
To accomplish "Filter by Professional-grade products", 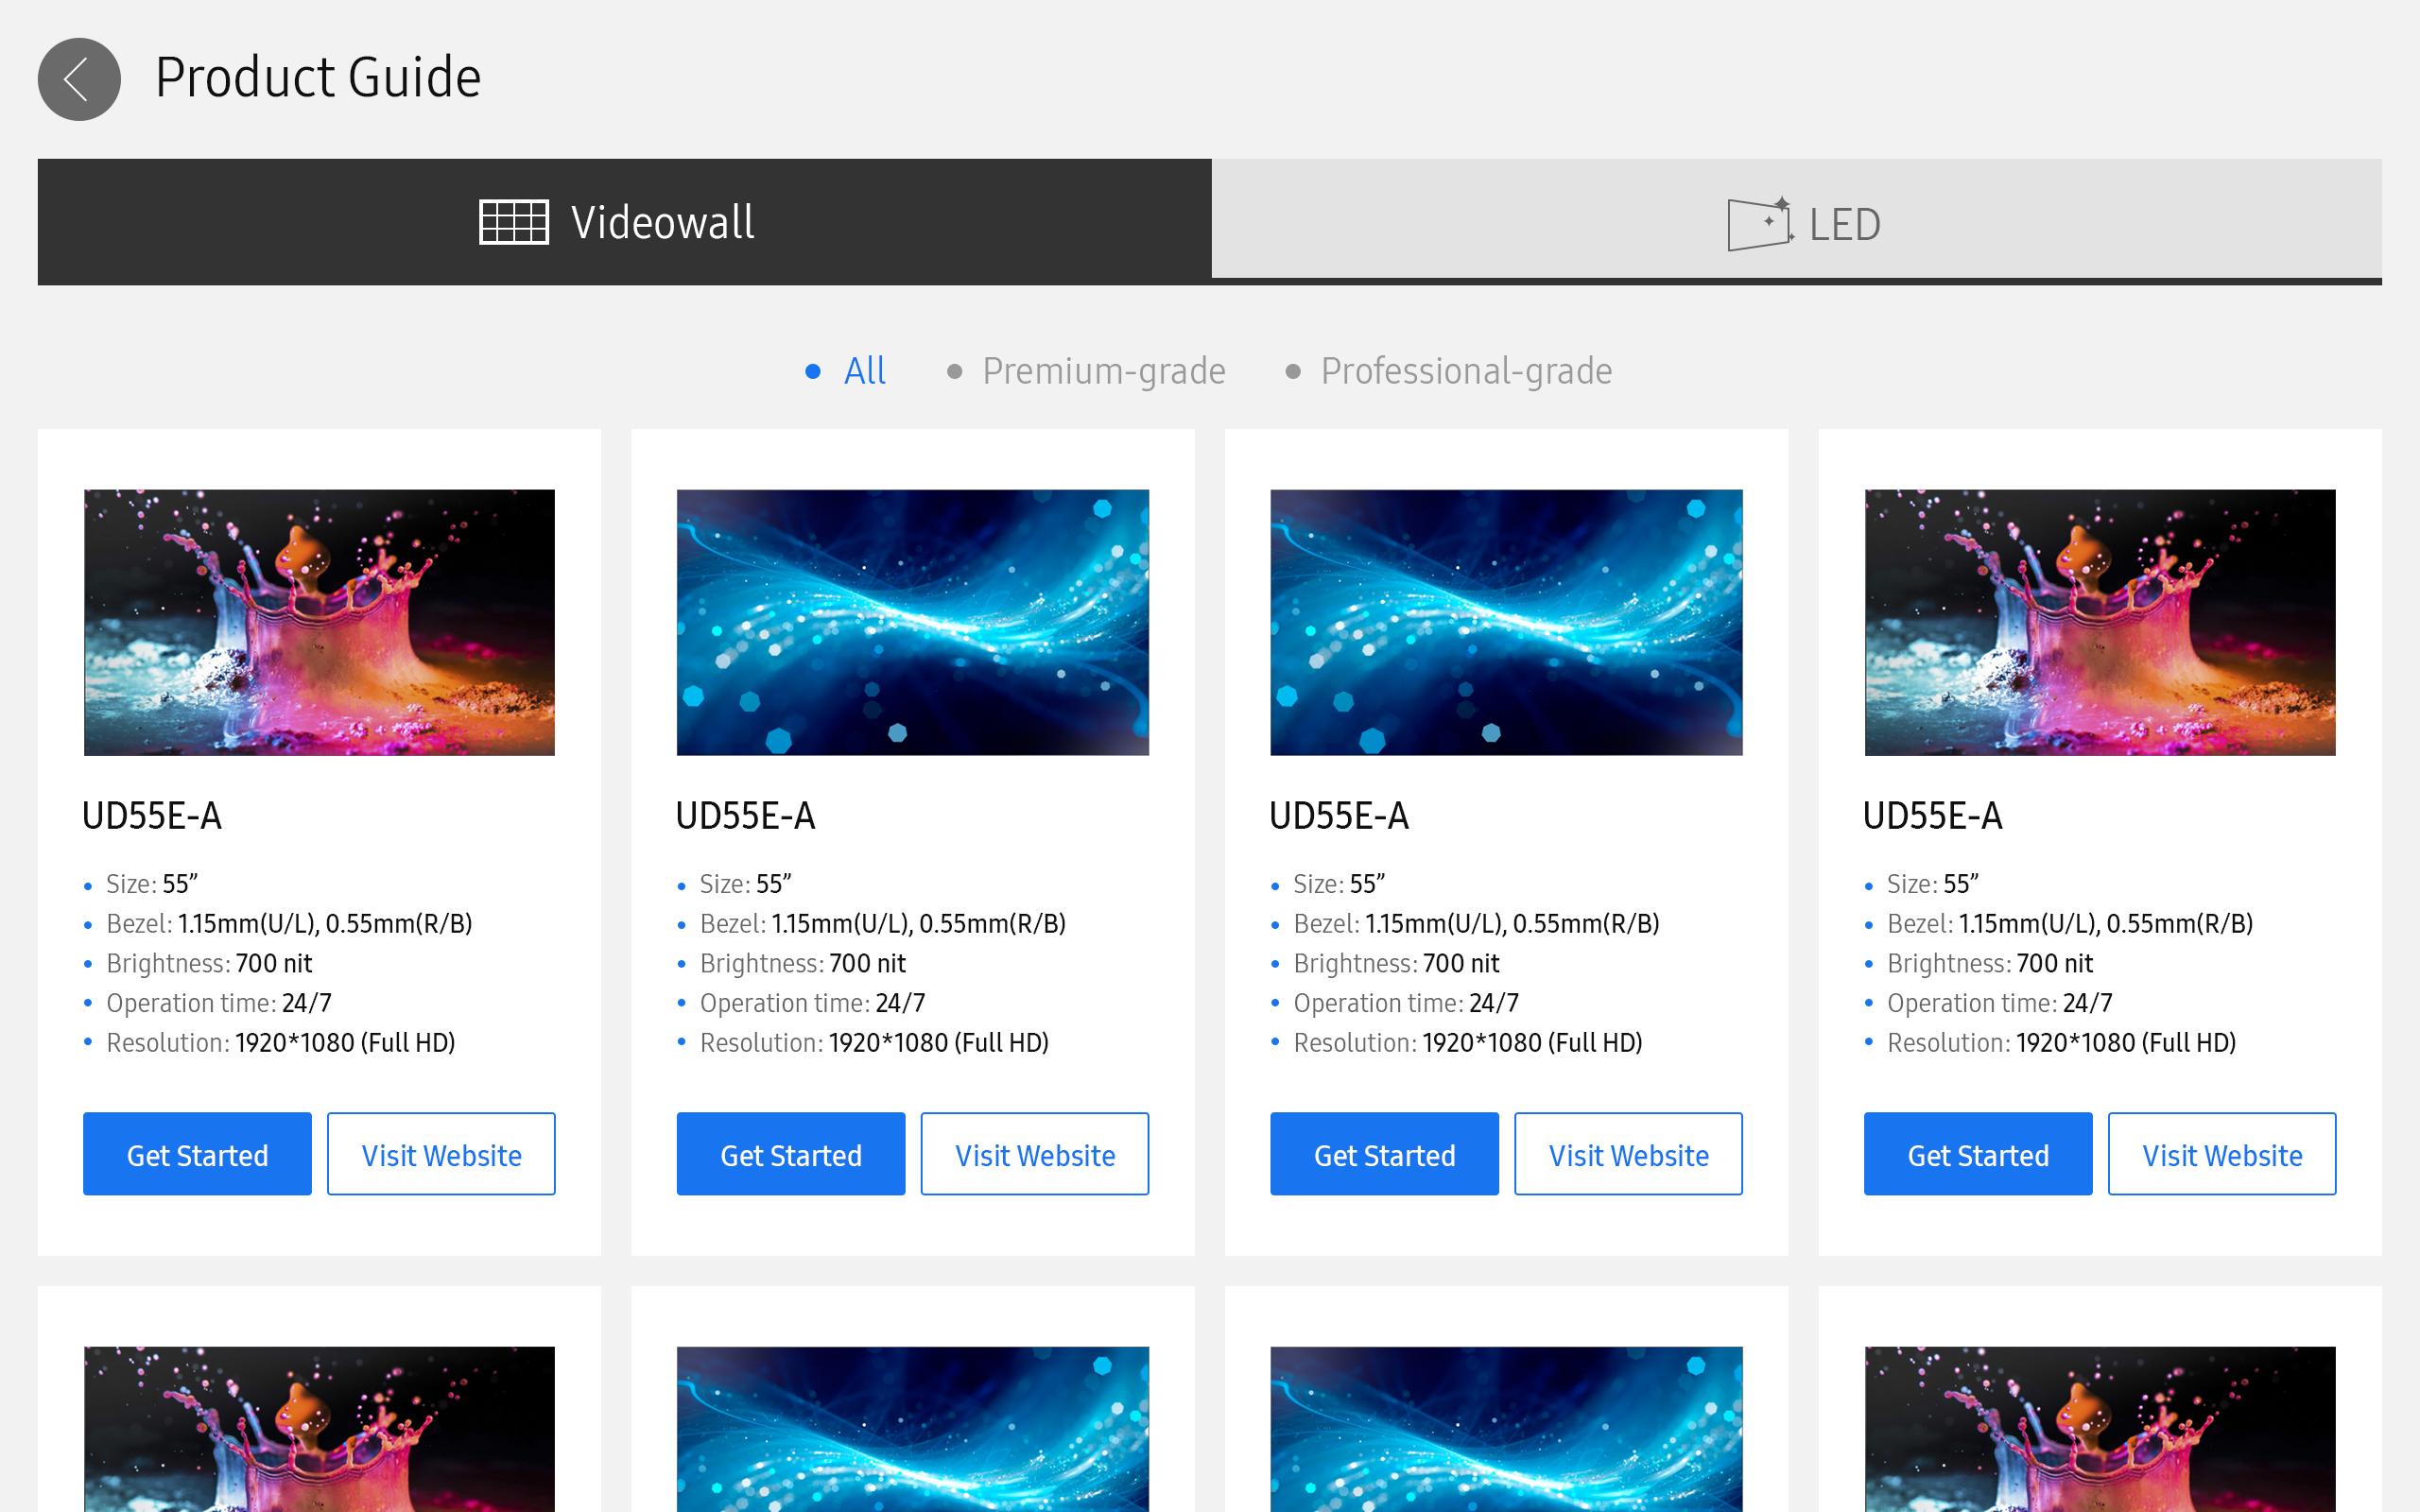I will coord(1449,371).
